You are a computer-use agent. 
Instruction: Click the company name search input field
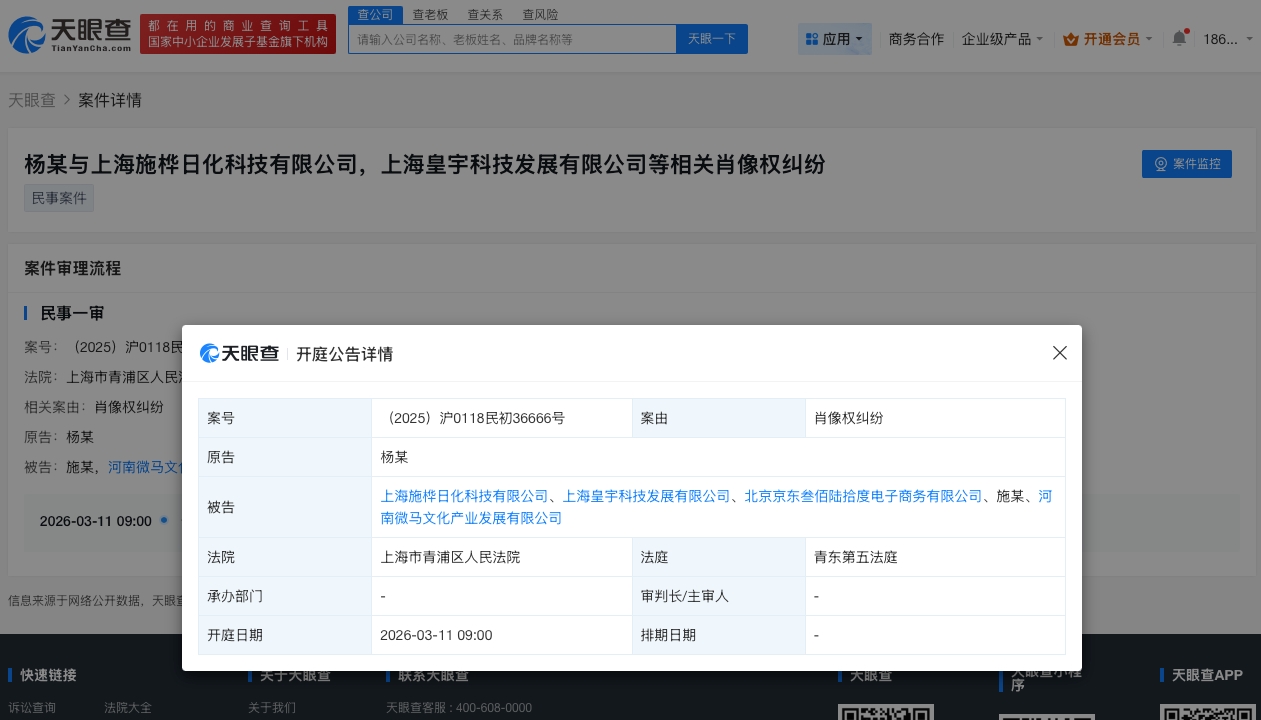pos(512,39)
